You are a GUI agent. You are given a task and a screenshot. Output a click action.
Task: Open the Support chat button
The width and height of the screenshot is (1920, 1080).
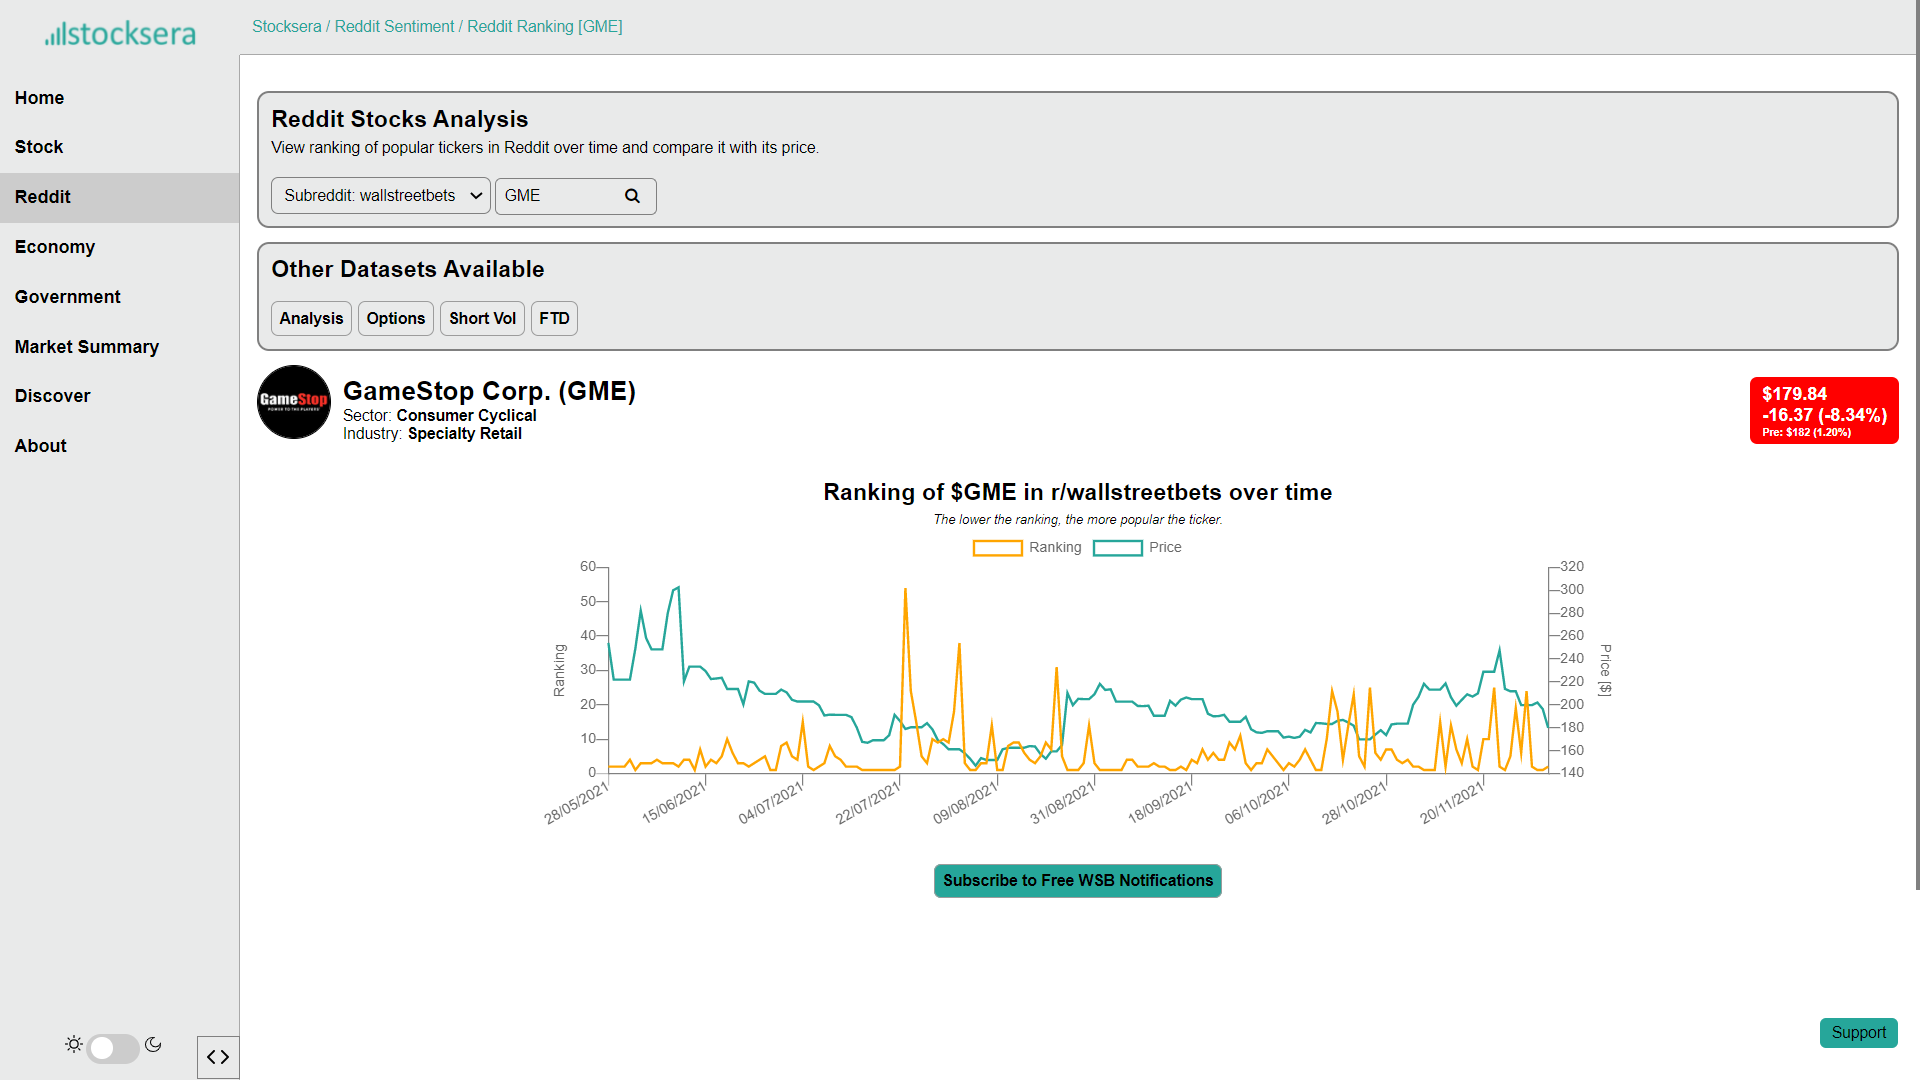1858,1033
